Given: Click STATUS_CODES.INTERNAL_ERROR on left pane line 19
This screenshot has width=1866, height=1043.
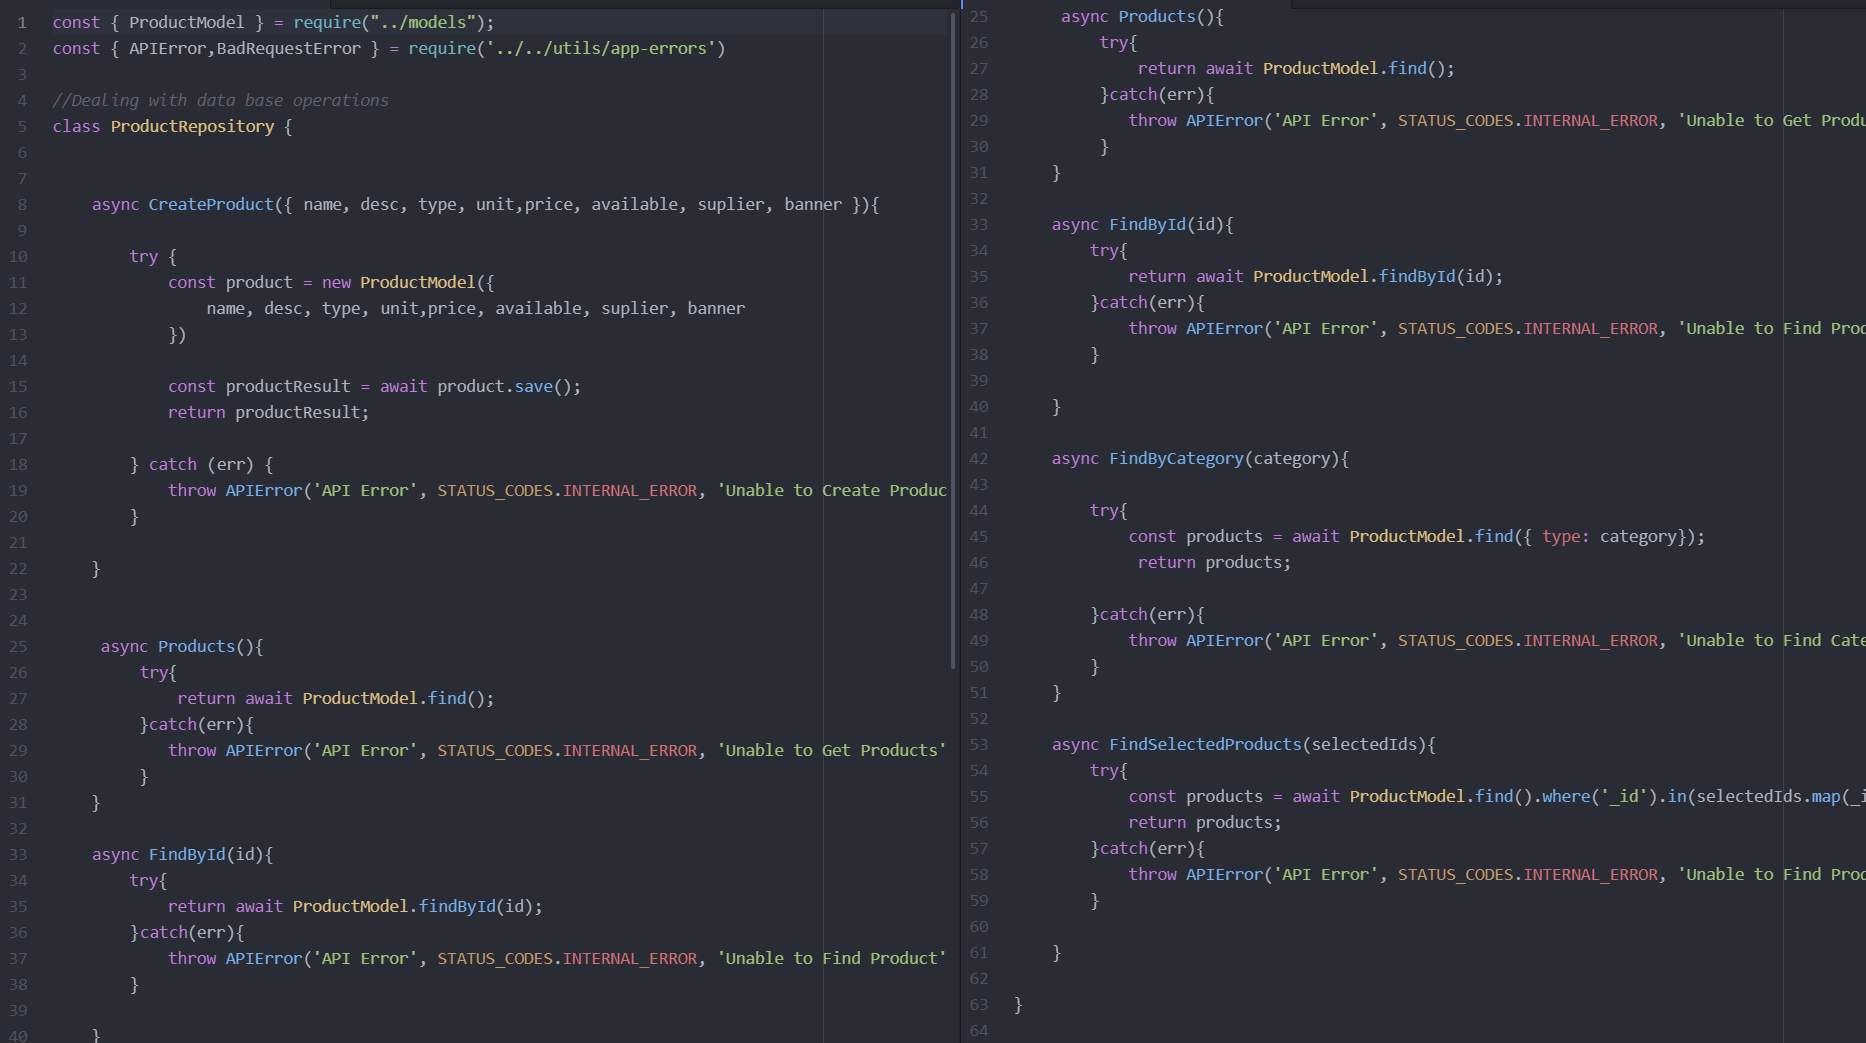Looking at the screenshot, I should (567, 490).
